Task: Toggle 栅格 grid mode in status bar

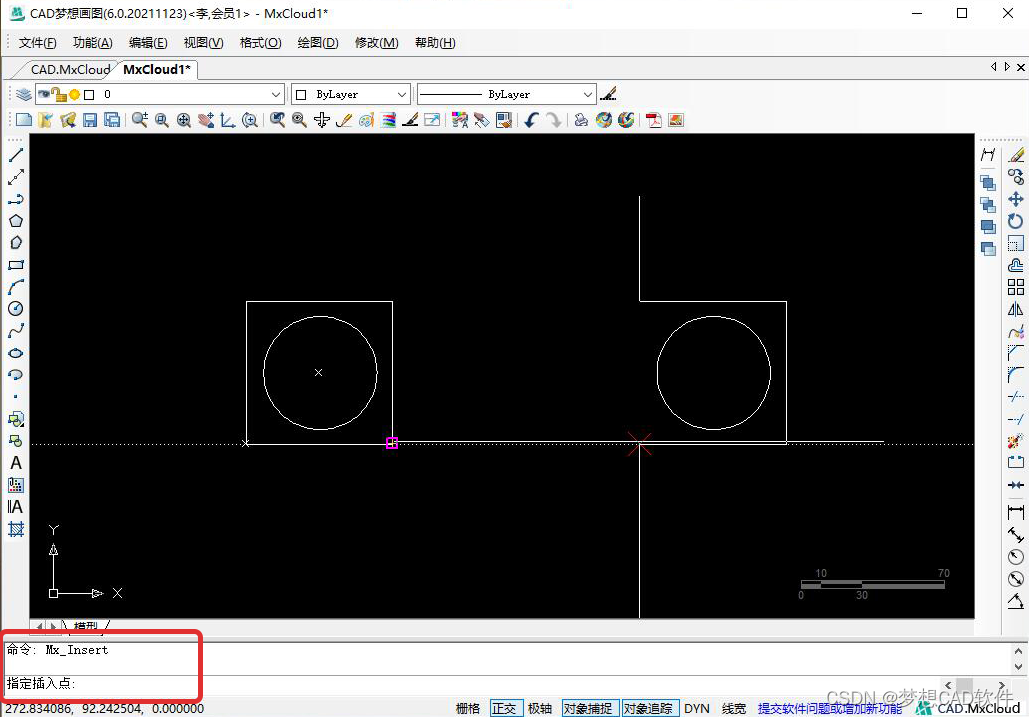Action: tap(468, 708)
